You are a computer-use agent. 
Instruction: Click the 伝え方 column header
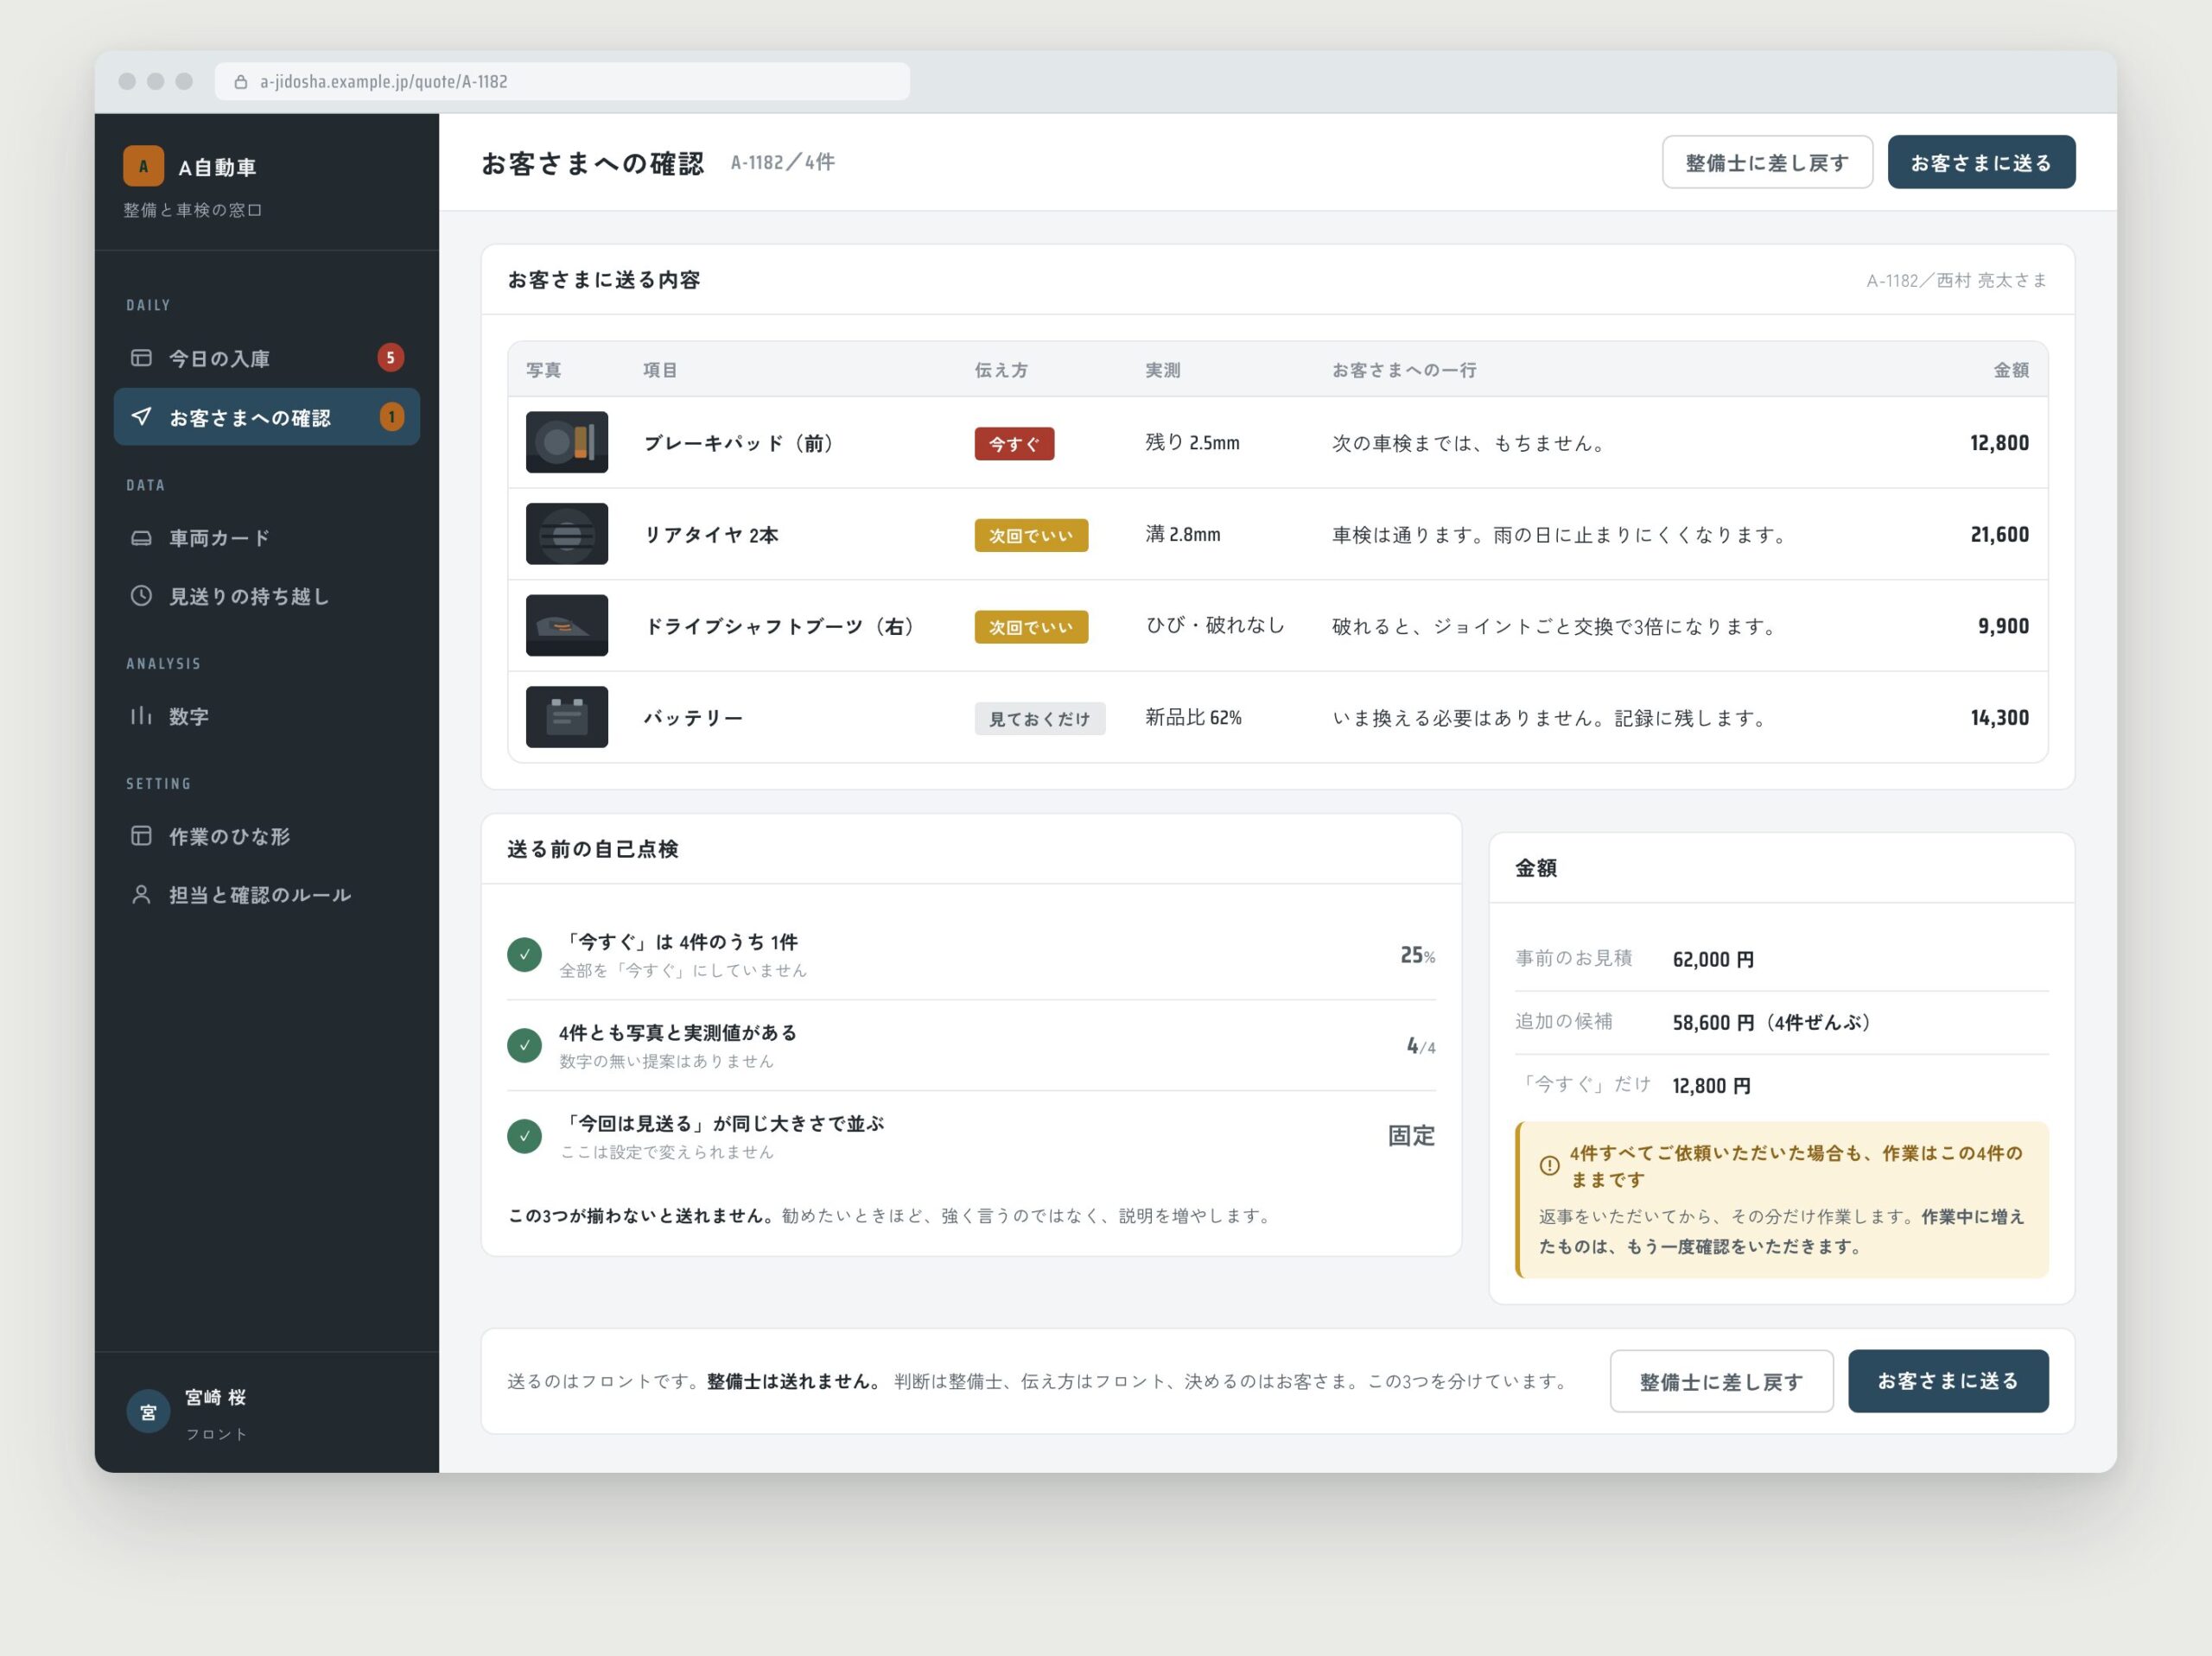(1001, 370)
